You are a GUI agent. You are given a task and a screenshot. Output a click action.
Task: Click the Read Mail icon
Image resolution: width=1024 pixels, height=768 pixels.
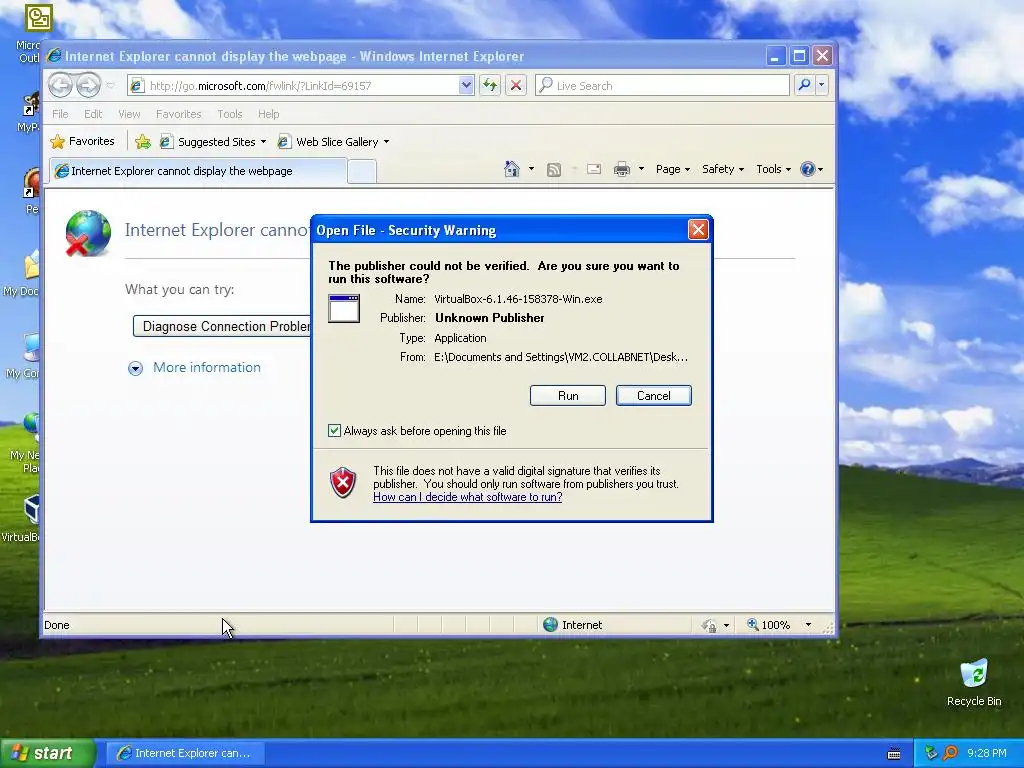coord(594,169)
